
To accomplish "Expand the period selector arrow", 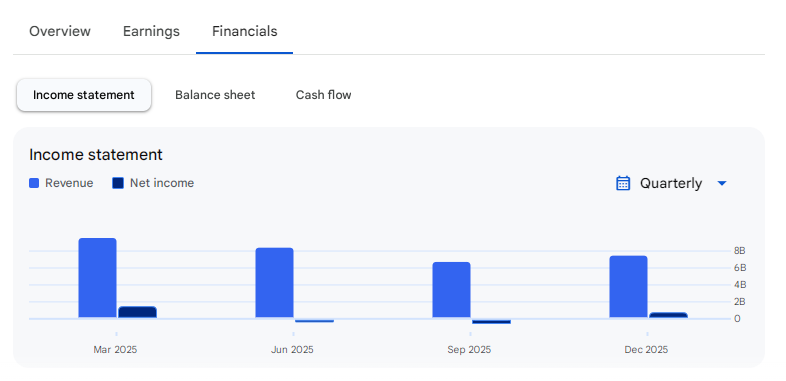I will (x=722, y=183).
